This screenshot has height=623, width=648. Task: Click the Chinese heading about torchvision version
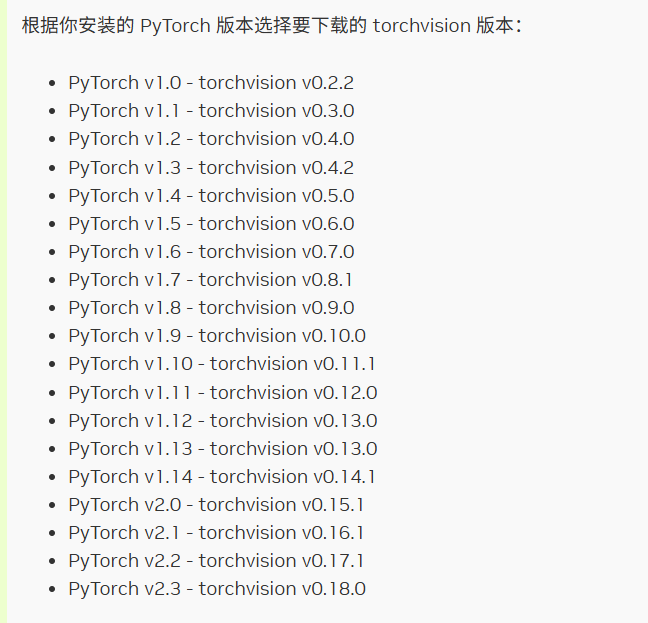[x=272, y=26]
